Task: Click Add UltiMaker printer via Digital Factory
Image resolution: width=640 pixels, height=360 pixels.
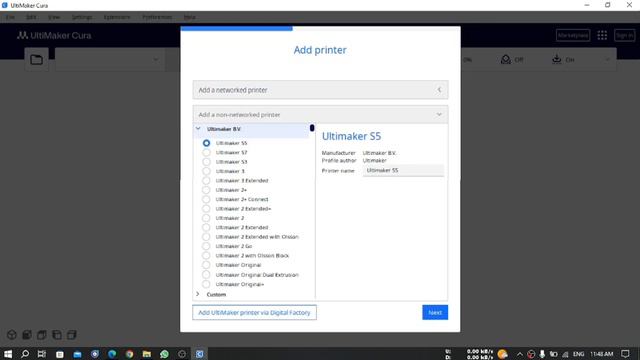Action: coord(254,313)
